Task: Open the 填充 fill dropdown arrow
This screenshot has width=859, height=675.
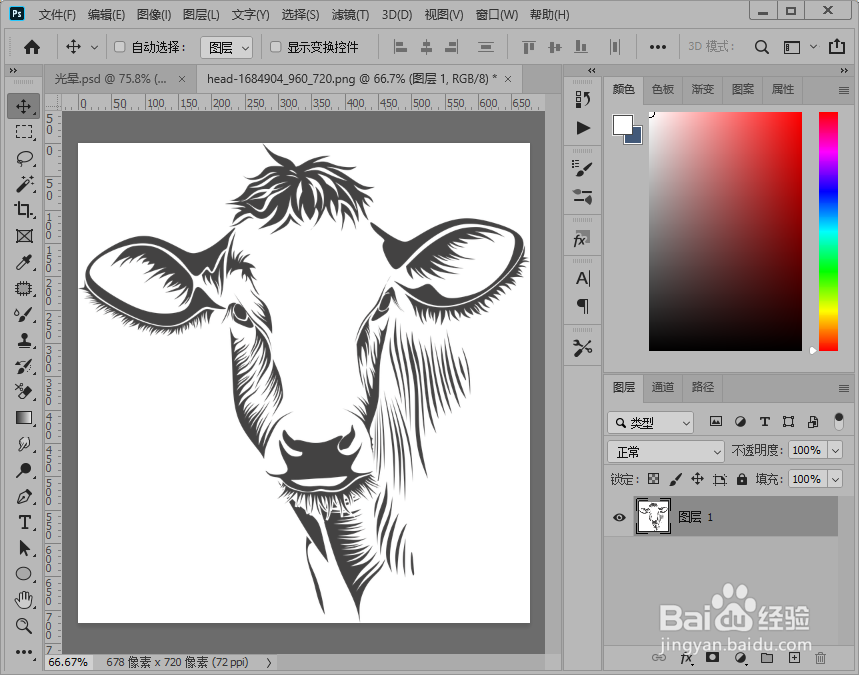Action: tap(835, 479)
